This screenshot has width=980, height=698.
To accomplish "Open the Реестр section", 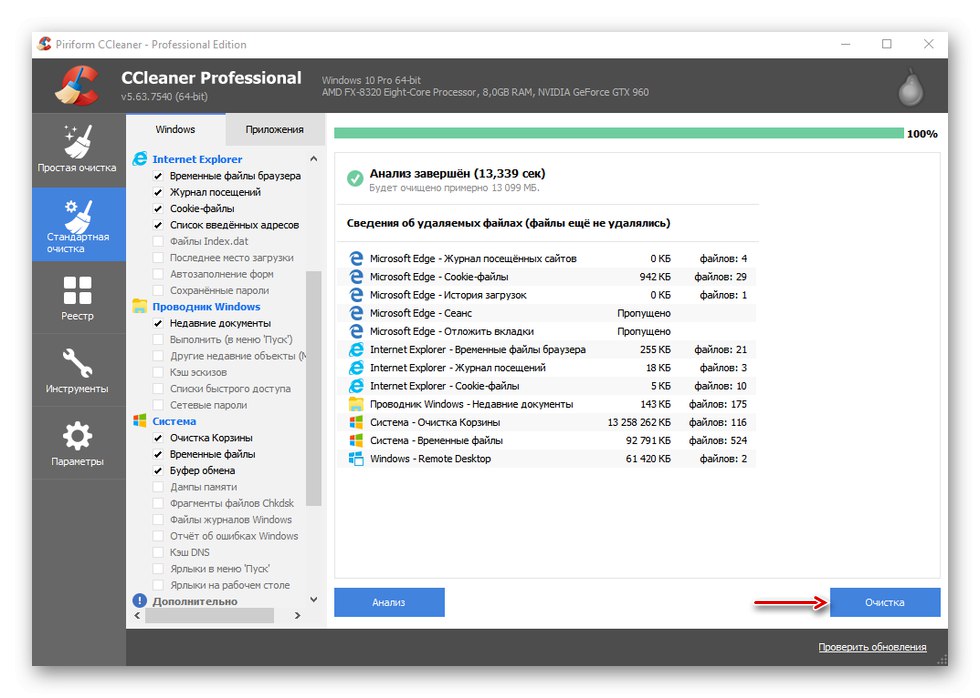I will (x=78, y=298).
